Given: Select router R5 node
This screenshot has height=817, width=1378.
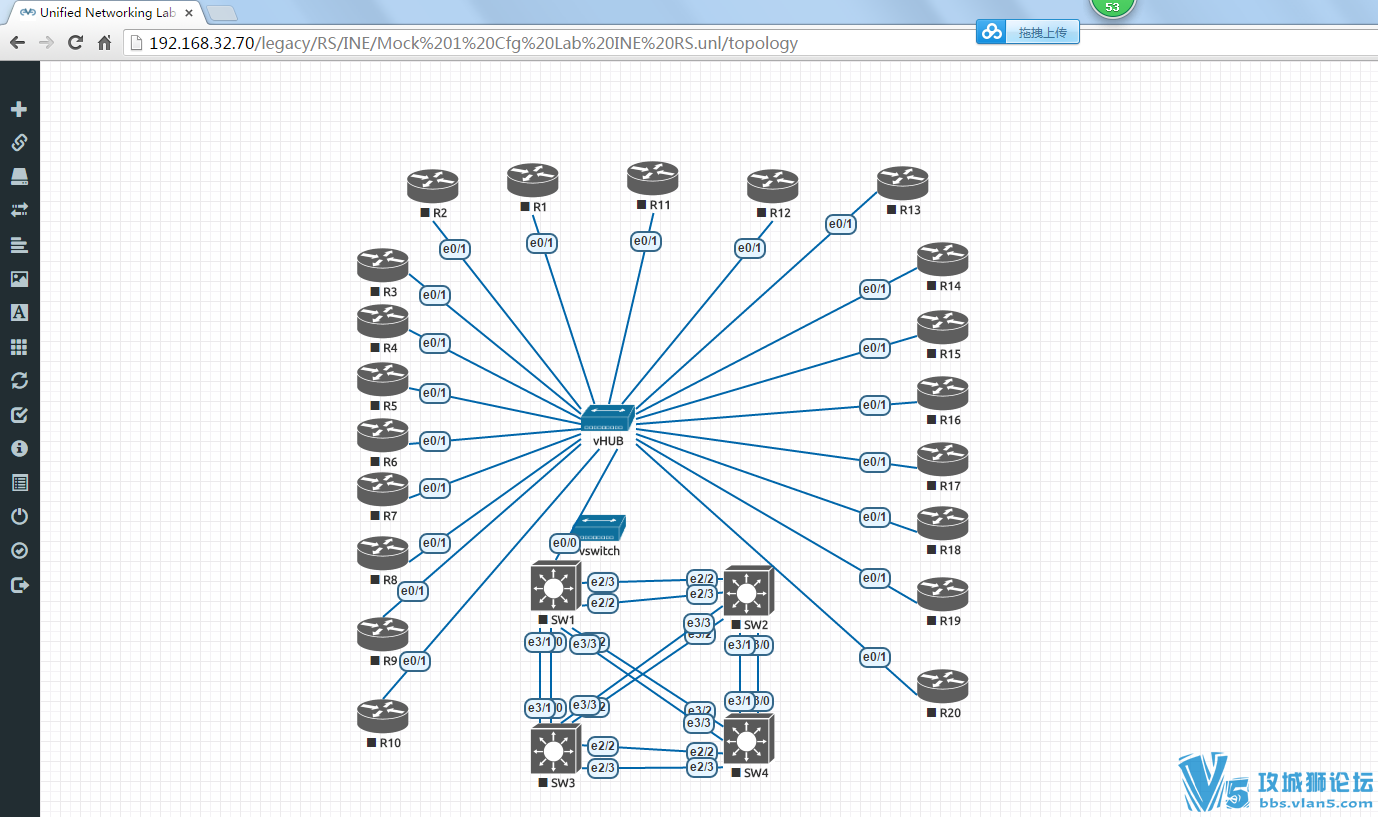Looking at the screenshot, I should coord(382,379).
